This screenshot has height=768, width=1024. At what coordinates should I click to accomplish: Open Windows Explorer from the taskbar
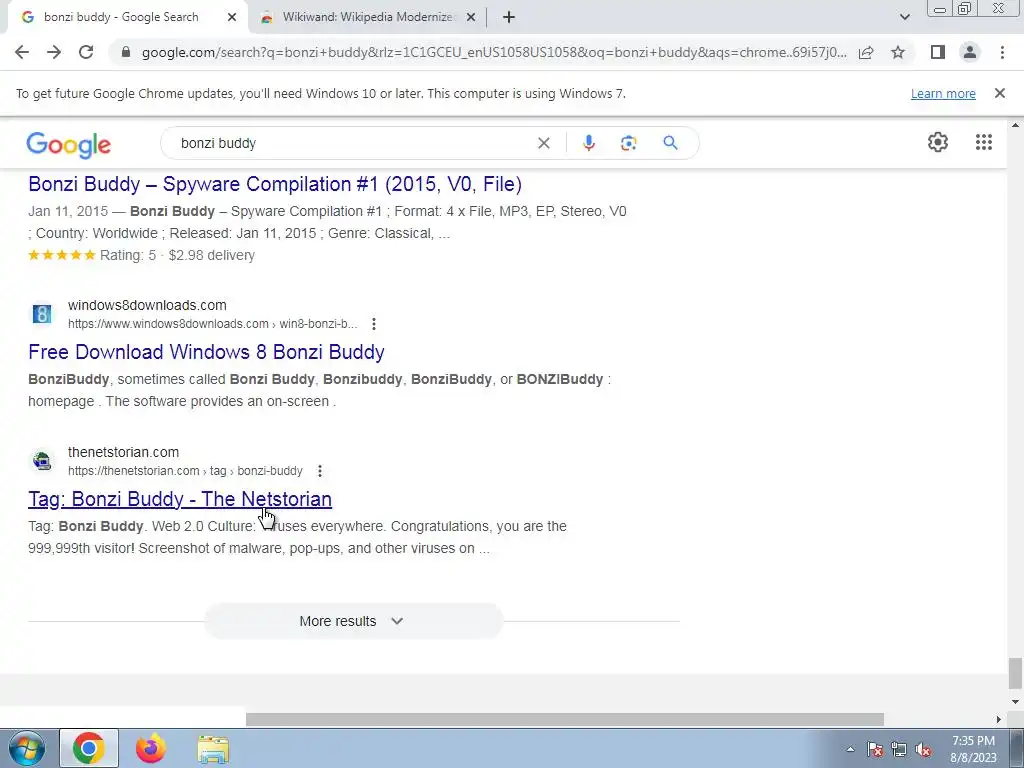point(213,749)
